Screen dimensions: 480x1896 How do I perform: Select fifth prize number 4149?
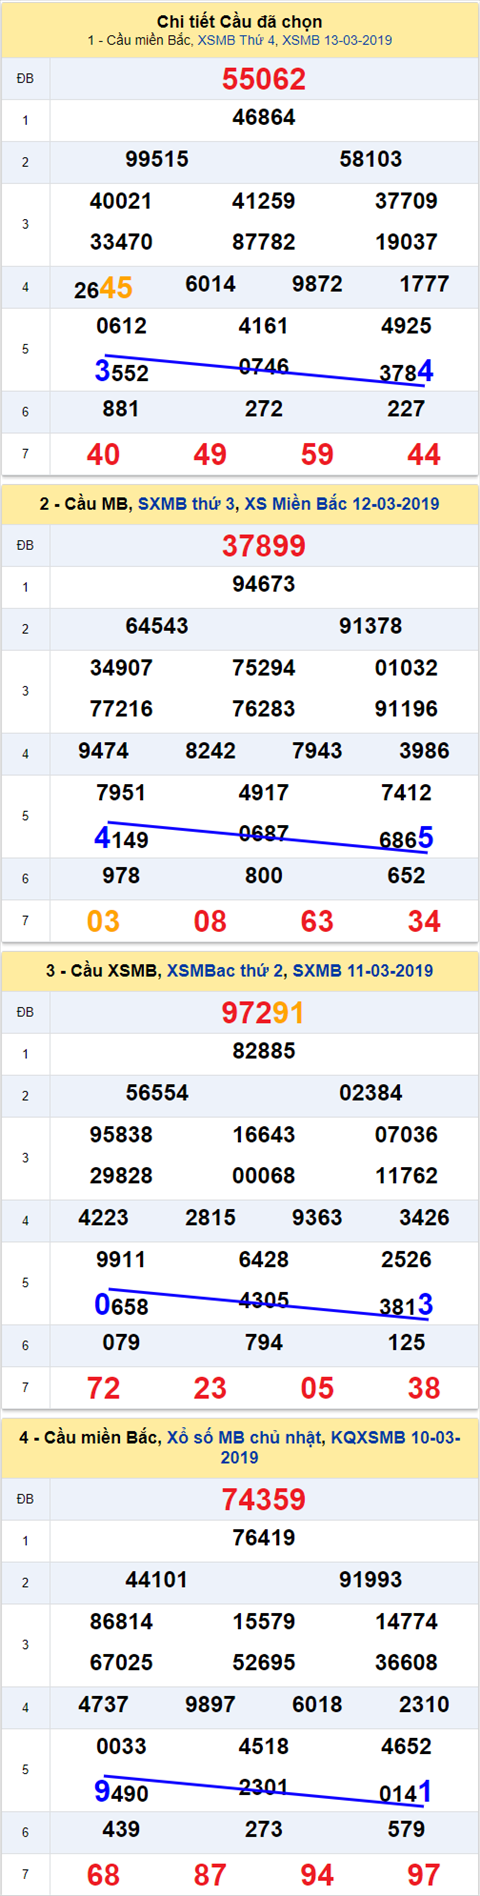[121, 838]
